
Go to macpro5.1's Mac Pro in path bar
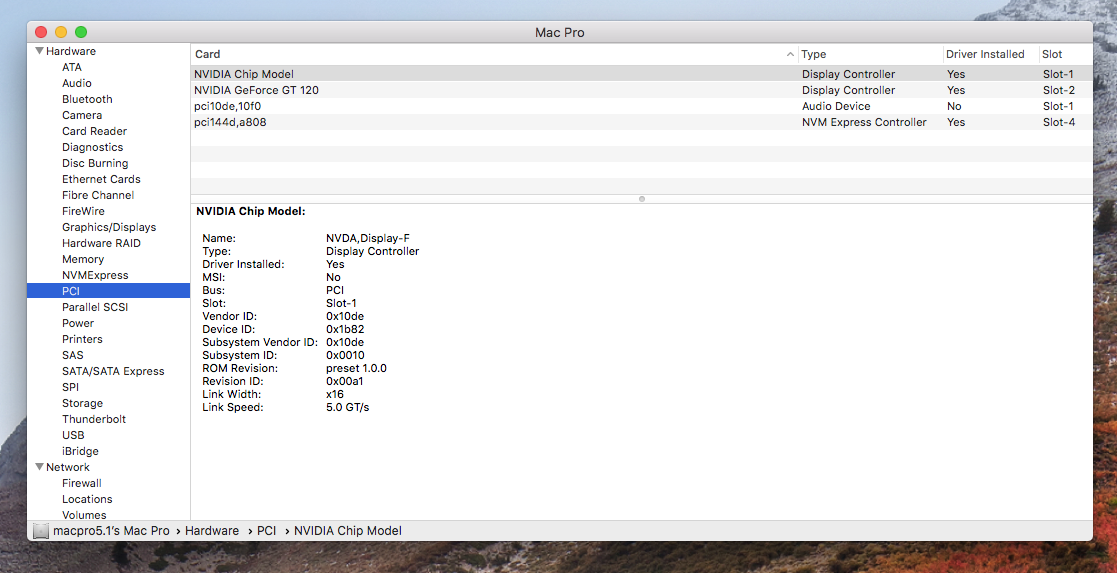(x=111, y=531)
